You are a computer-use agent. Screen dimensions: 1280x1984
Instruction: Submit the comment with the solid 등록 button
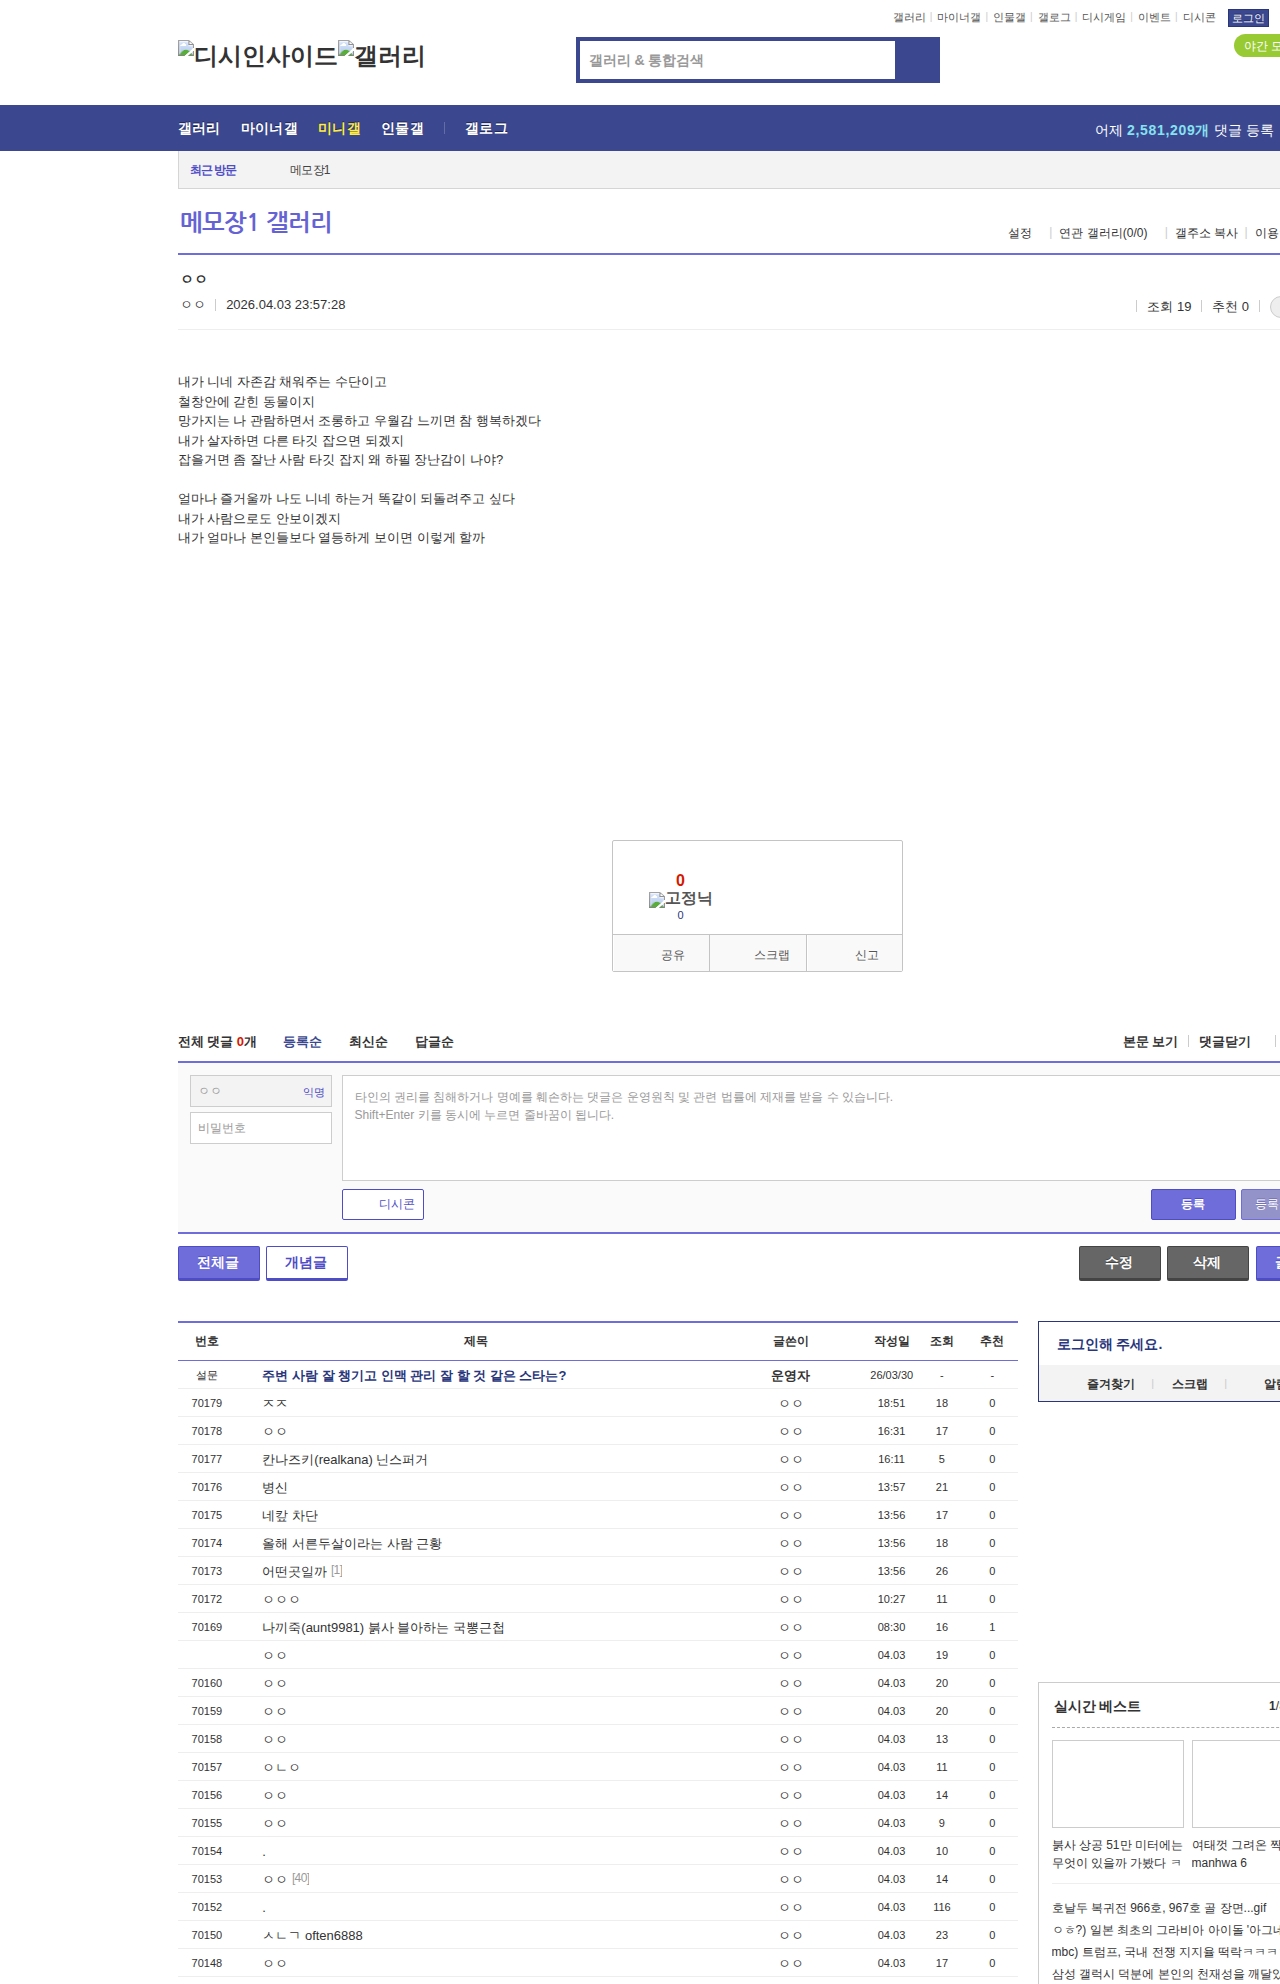pyautogui.click(x=1193, y=1204)
